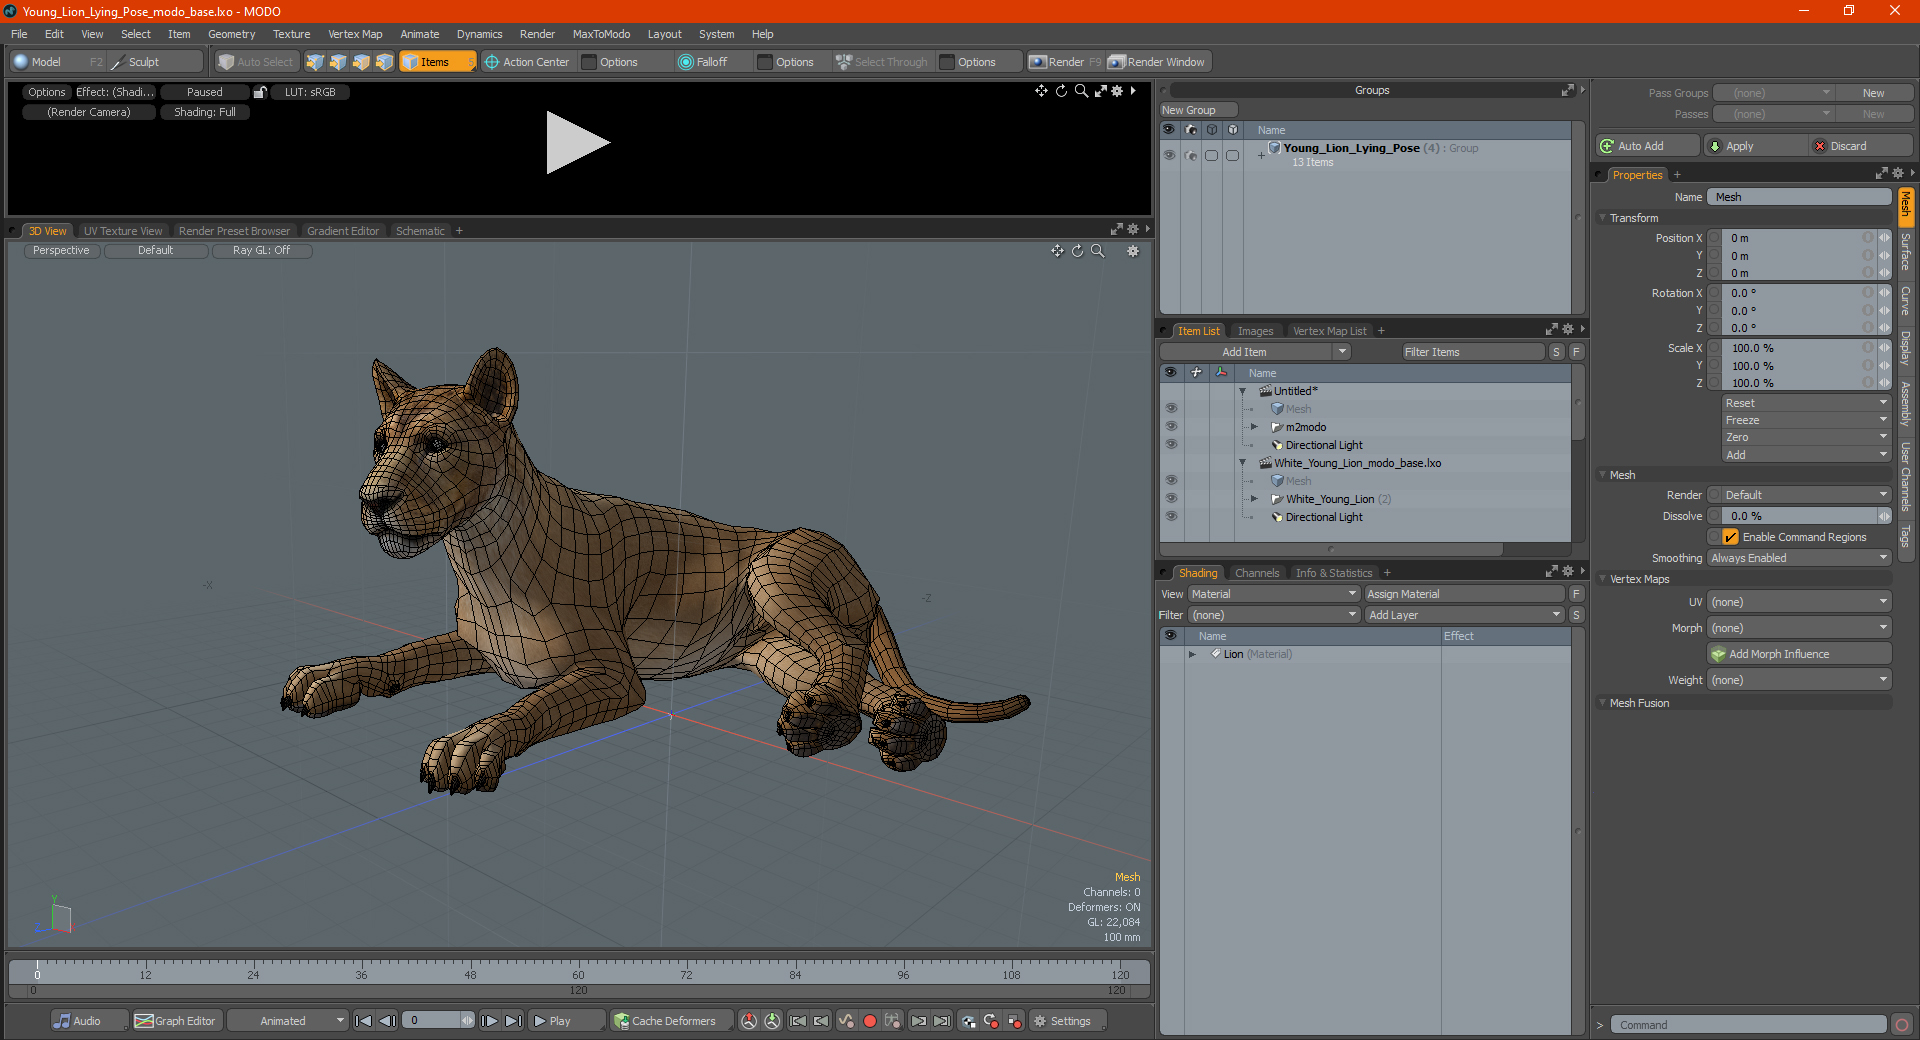
Task: Open Smoothing Always Enabled dropdown
Action: click(1799, 558)
